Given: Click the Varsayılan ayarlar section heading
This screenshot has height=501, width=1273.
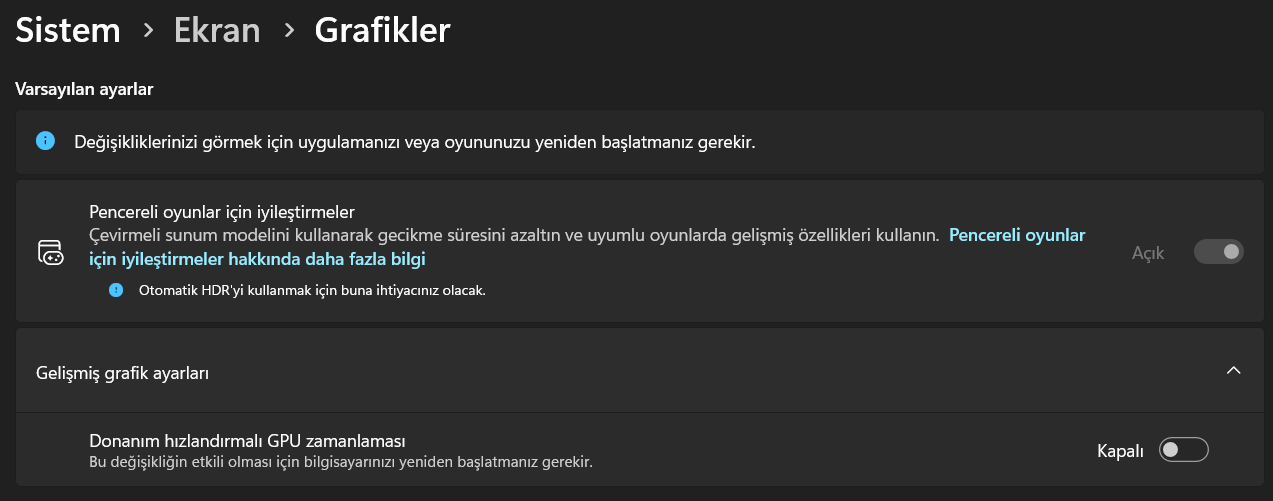Looking at the screenshot, I should pos(84,89).
